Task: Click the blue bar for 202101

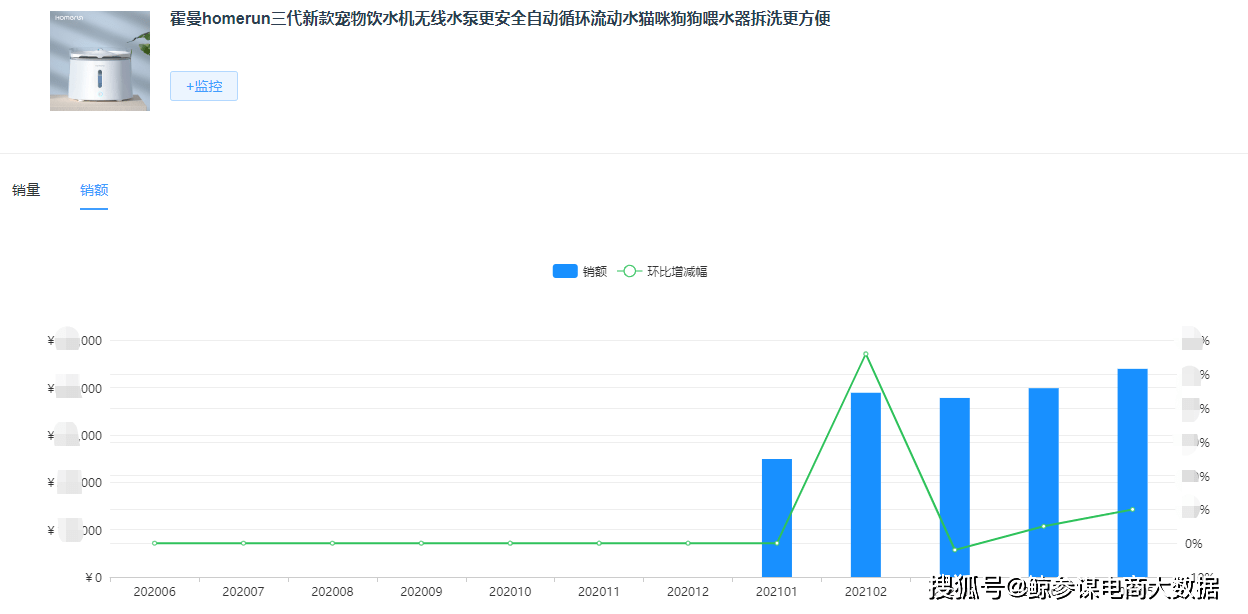Action: point(777,517)
